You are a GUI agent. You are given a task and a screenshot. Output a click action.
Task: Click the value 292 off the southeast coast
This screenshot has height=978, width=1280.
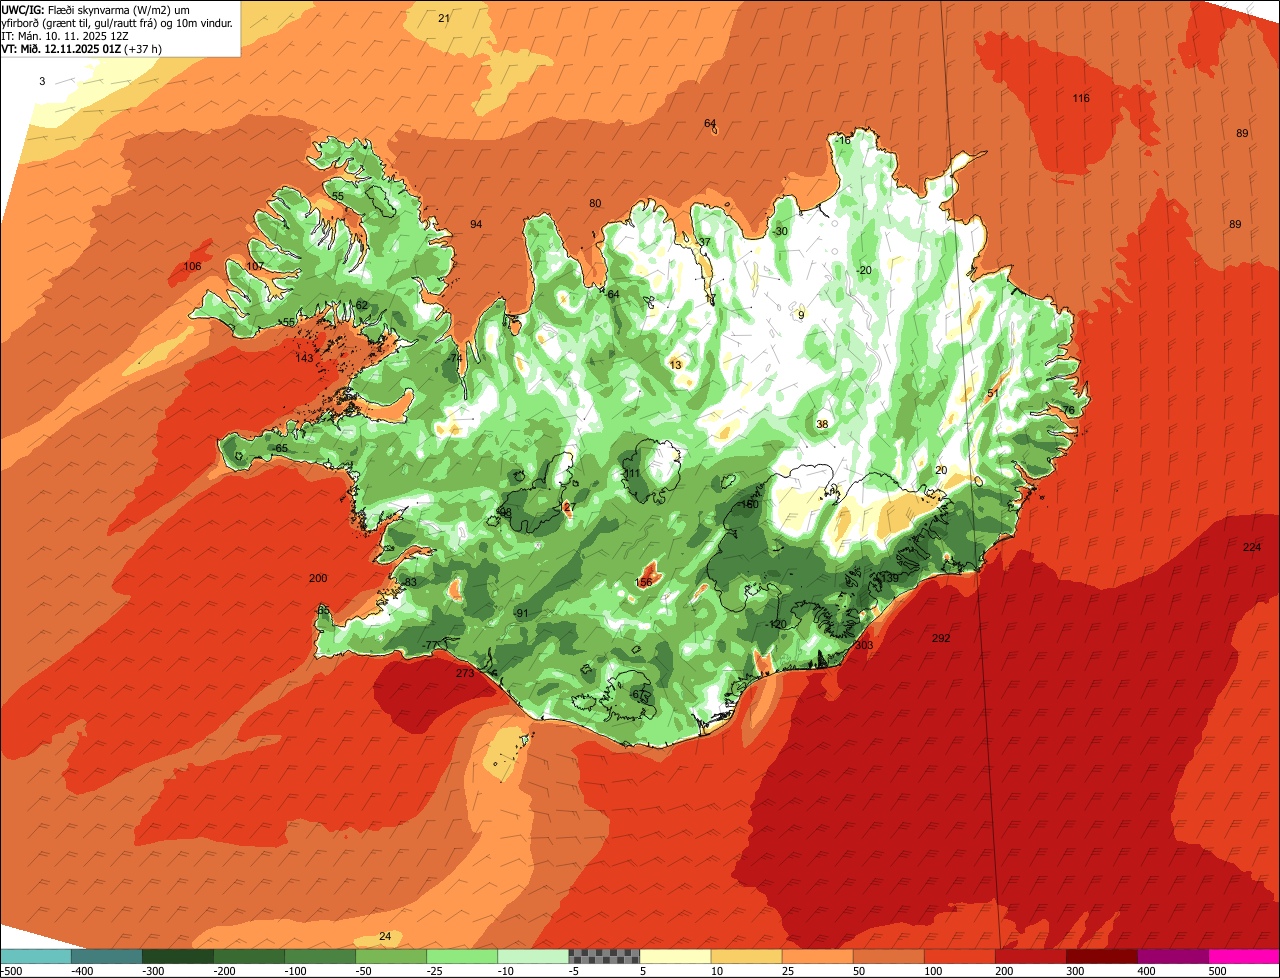coord(941,638)
